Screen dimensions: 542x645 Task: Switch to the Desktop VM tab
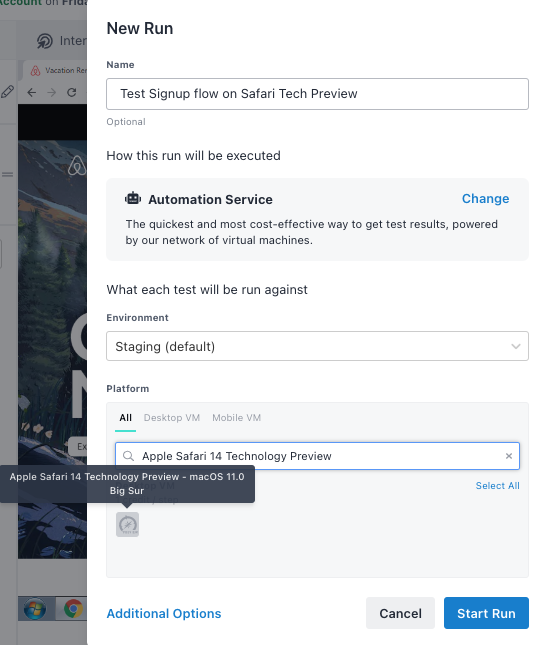pyautogui.click(x=171, y=418)
